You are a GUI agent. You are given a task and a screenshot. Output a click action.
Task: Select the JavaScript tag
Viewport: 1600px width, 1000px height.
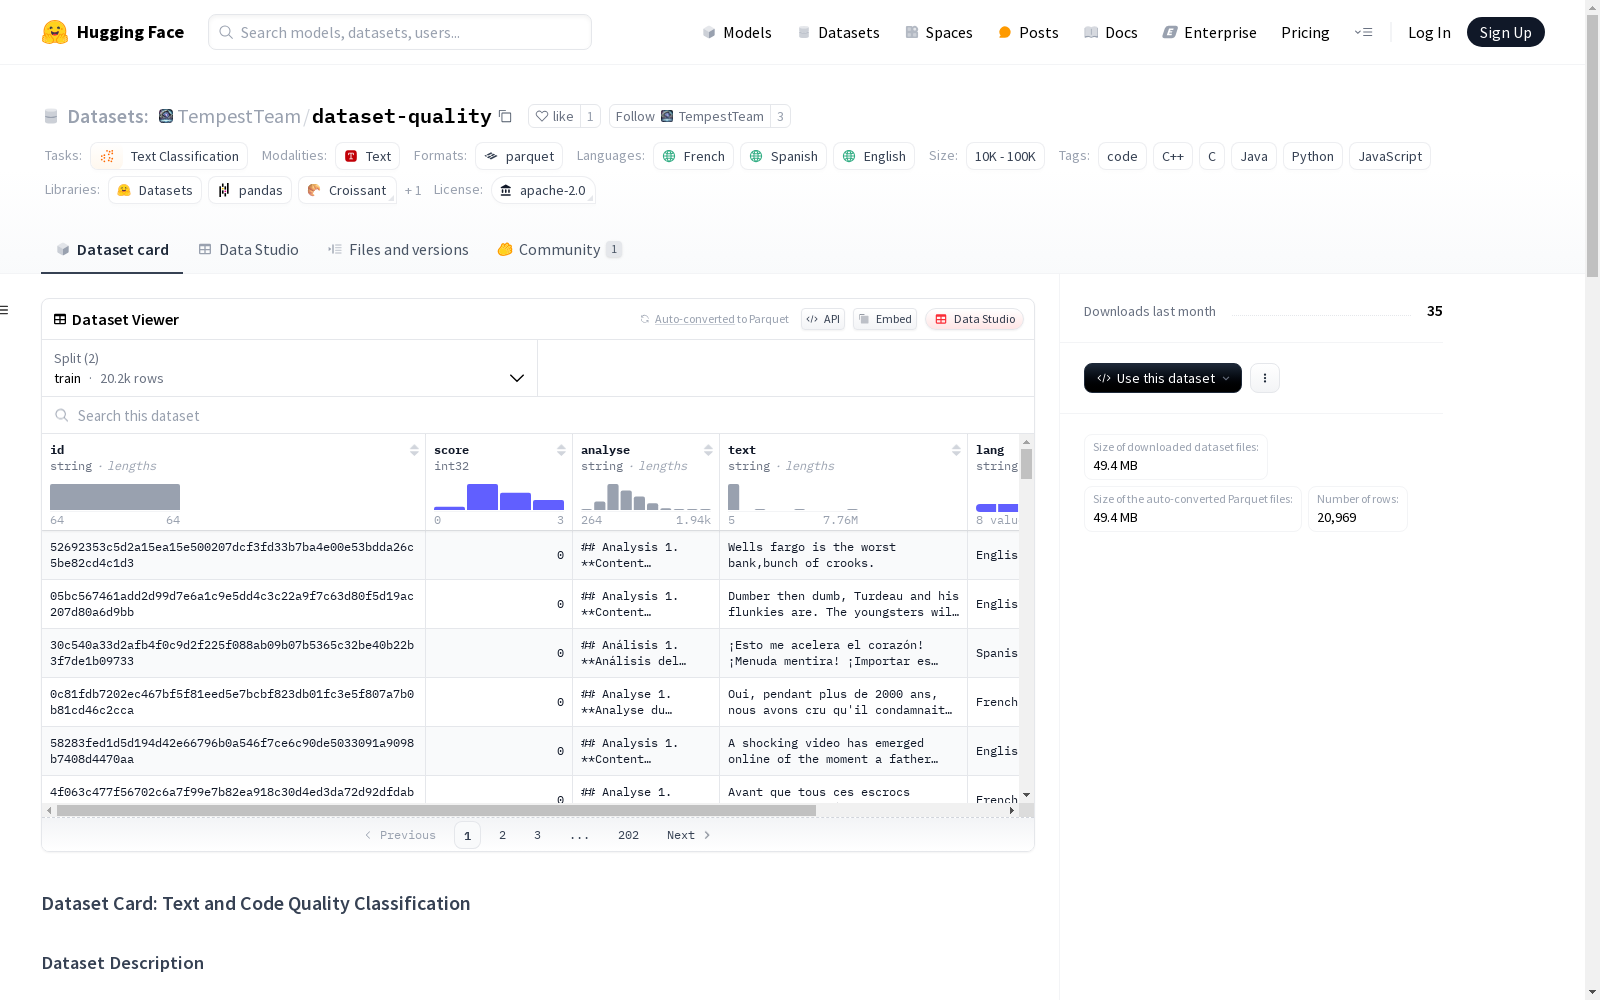tap(1390, 156)
